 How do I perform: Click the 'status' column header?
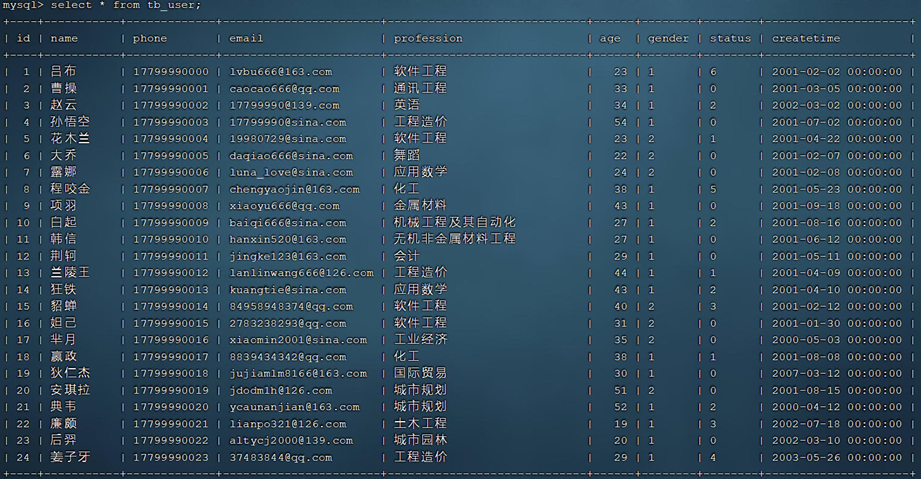coord(730,39)
